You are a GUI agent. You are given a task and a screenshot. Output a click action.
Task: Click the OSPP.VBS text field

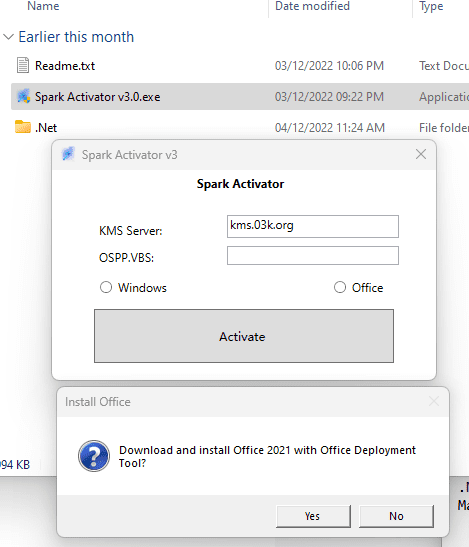(313, 255)
